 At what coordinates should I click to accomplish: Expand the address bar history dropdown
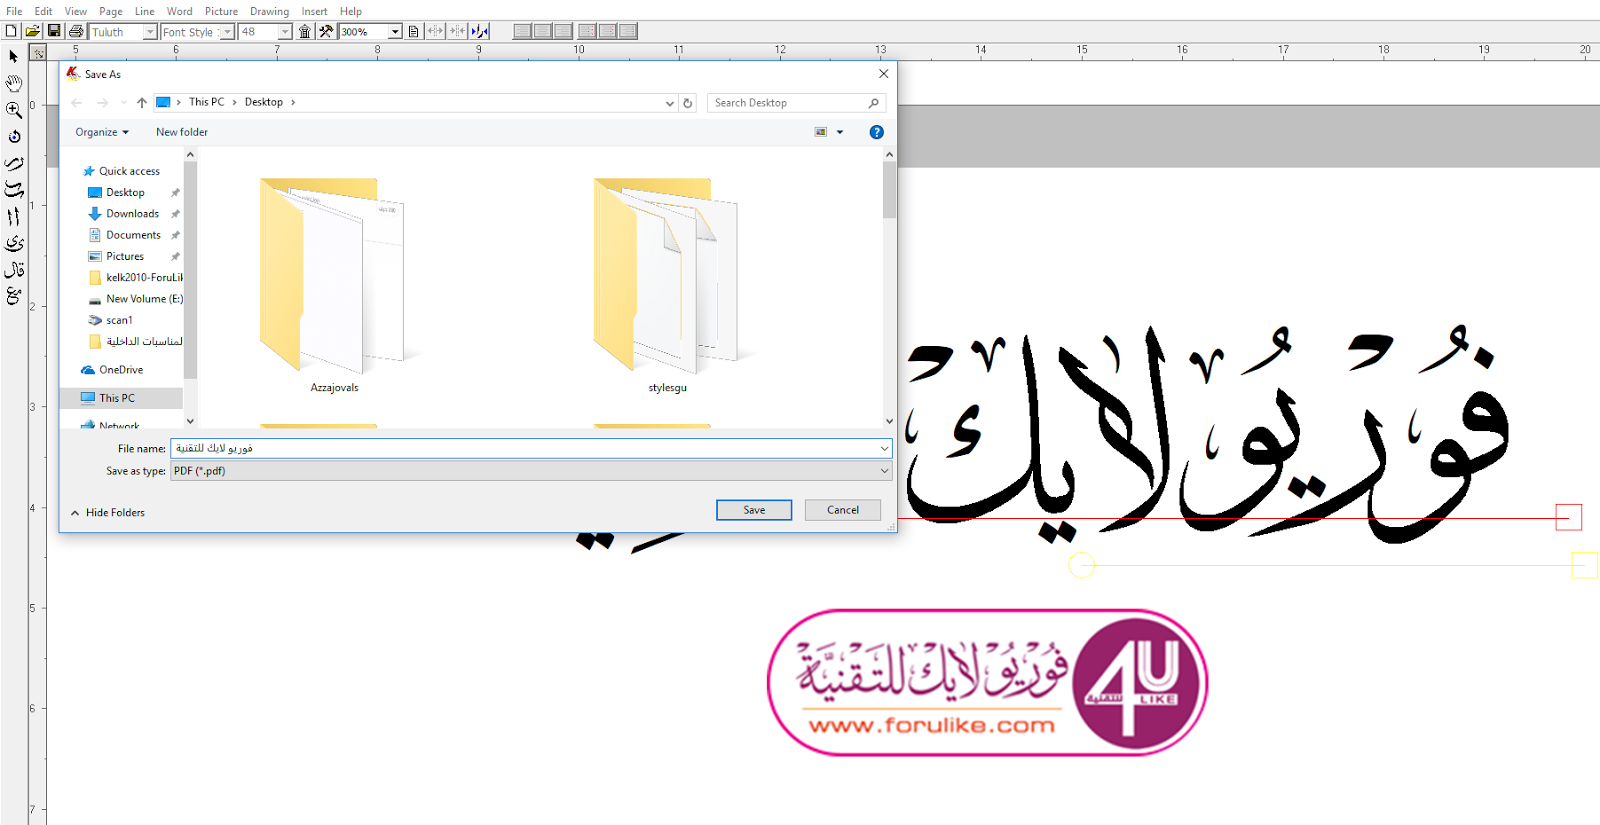coord(670,103)
